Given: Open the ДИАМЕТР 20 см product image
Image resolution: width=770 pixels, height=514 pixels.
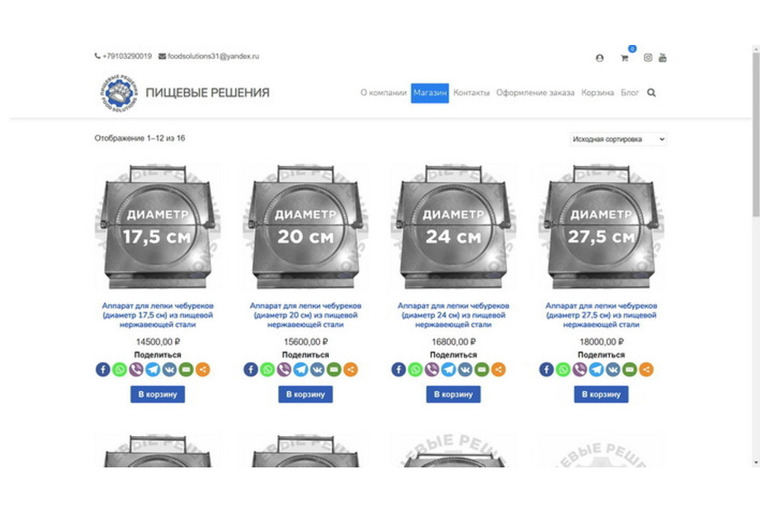Looking at the screenshot, I should [x=305, y=227].
